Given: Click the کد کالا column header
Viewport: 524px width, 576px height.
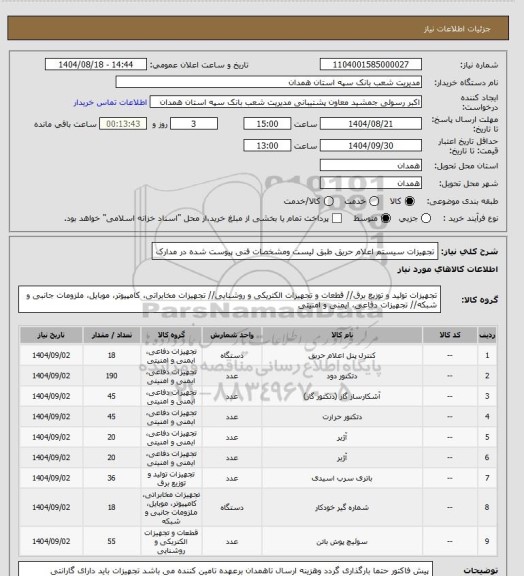Looking at the screenshot, I should pyautogui.click(x=450, y=335).
